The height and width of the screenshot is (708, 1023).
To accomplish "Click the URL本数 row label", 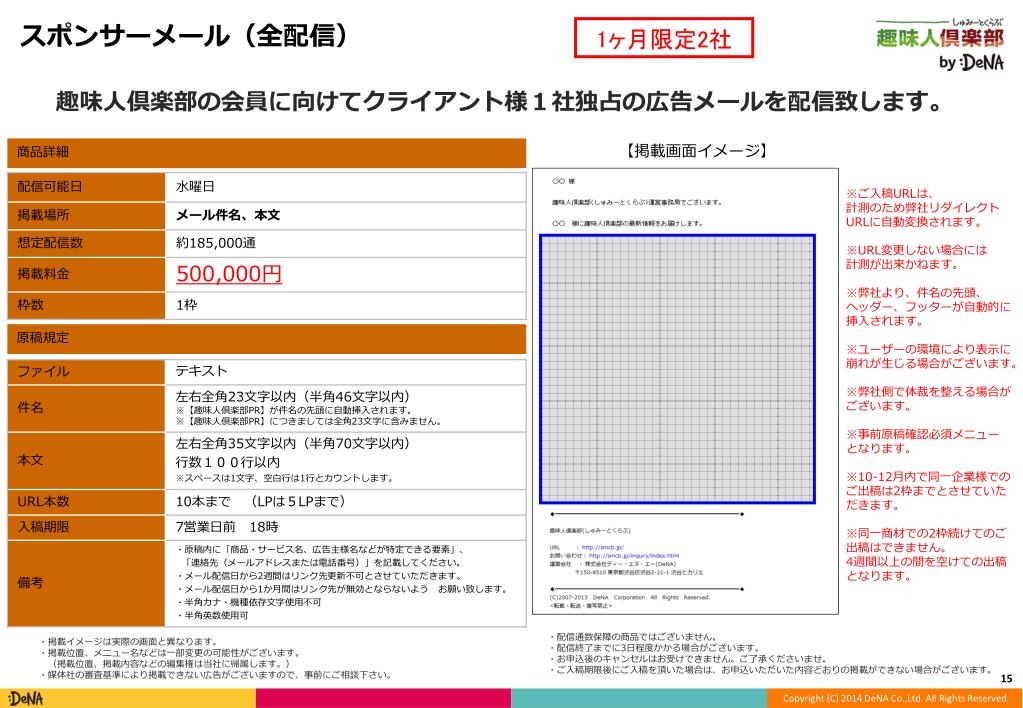I will 86,502.
